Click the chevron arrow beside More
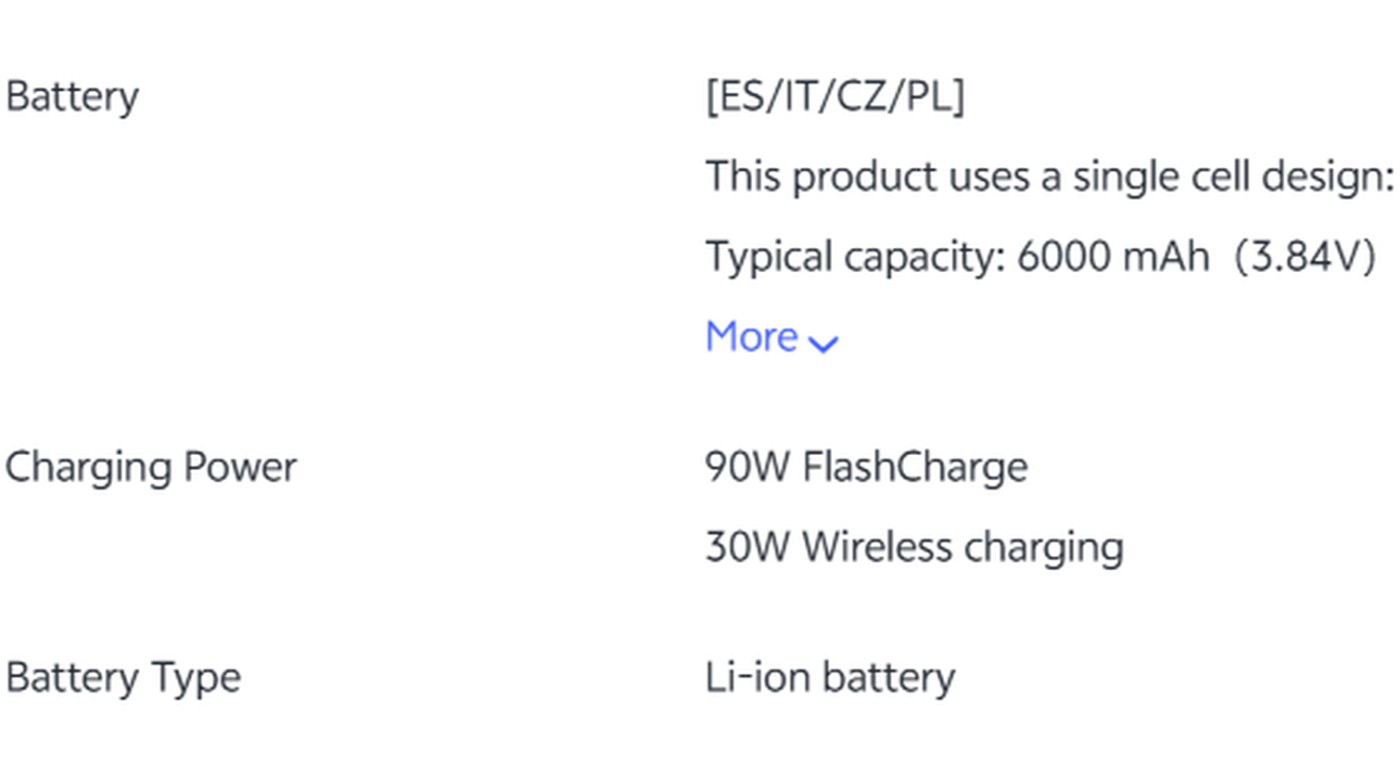The width and height of the screenshot is (1400, 779). [823, 344]
